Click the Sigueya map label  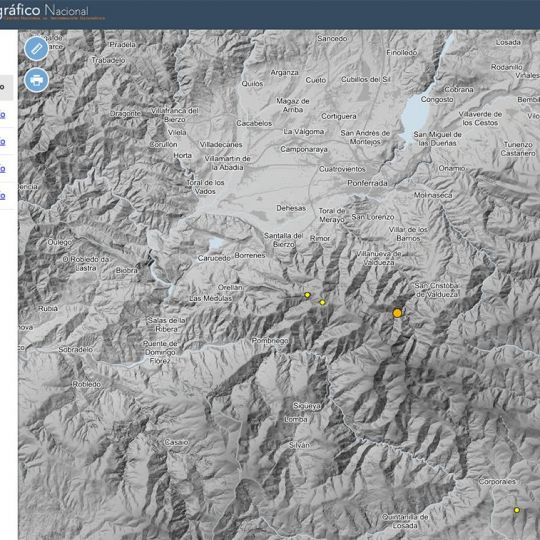(x=307, y=406)
